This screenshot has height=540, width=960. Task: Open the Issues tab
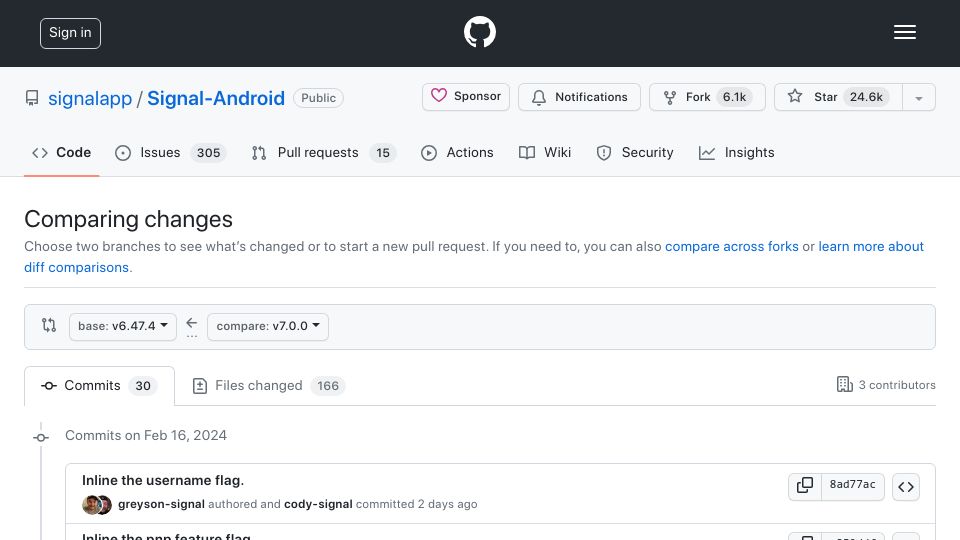[171, 152]
